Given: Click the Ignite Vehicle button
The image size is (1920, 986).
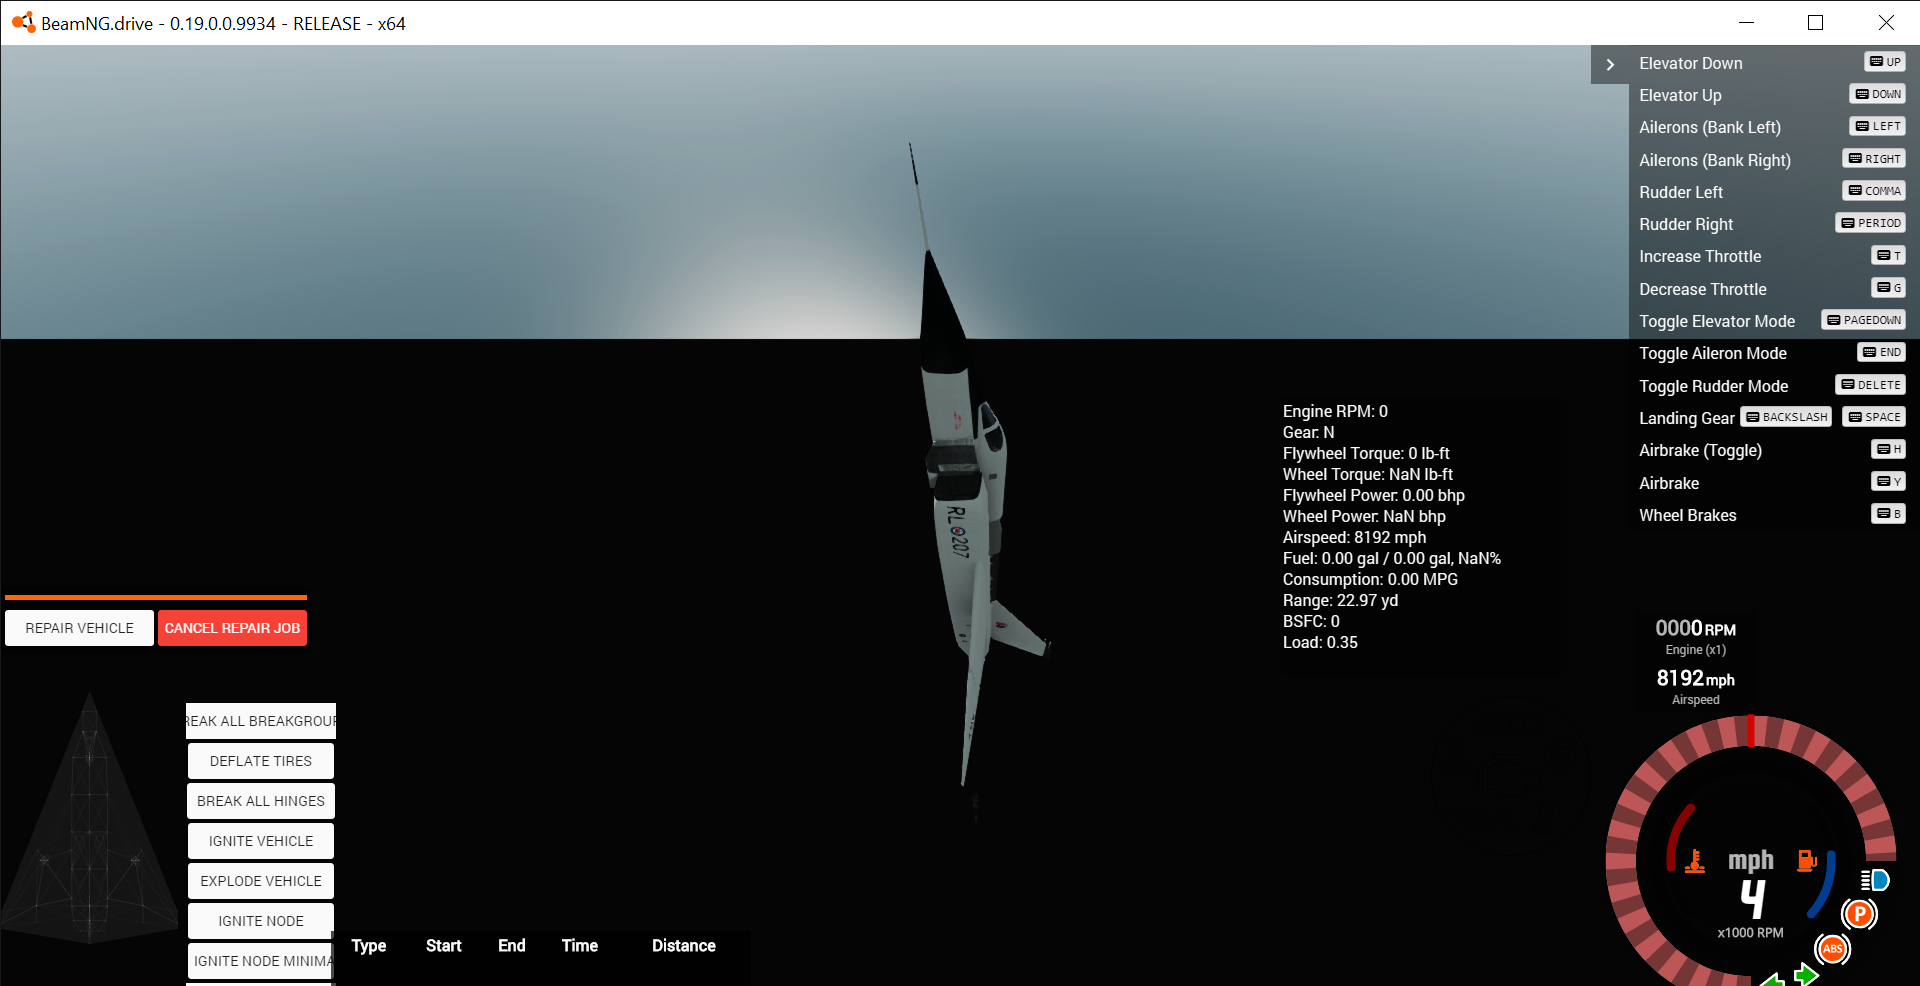Looking at the screenshot, I should point(261,841).
